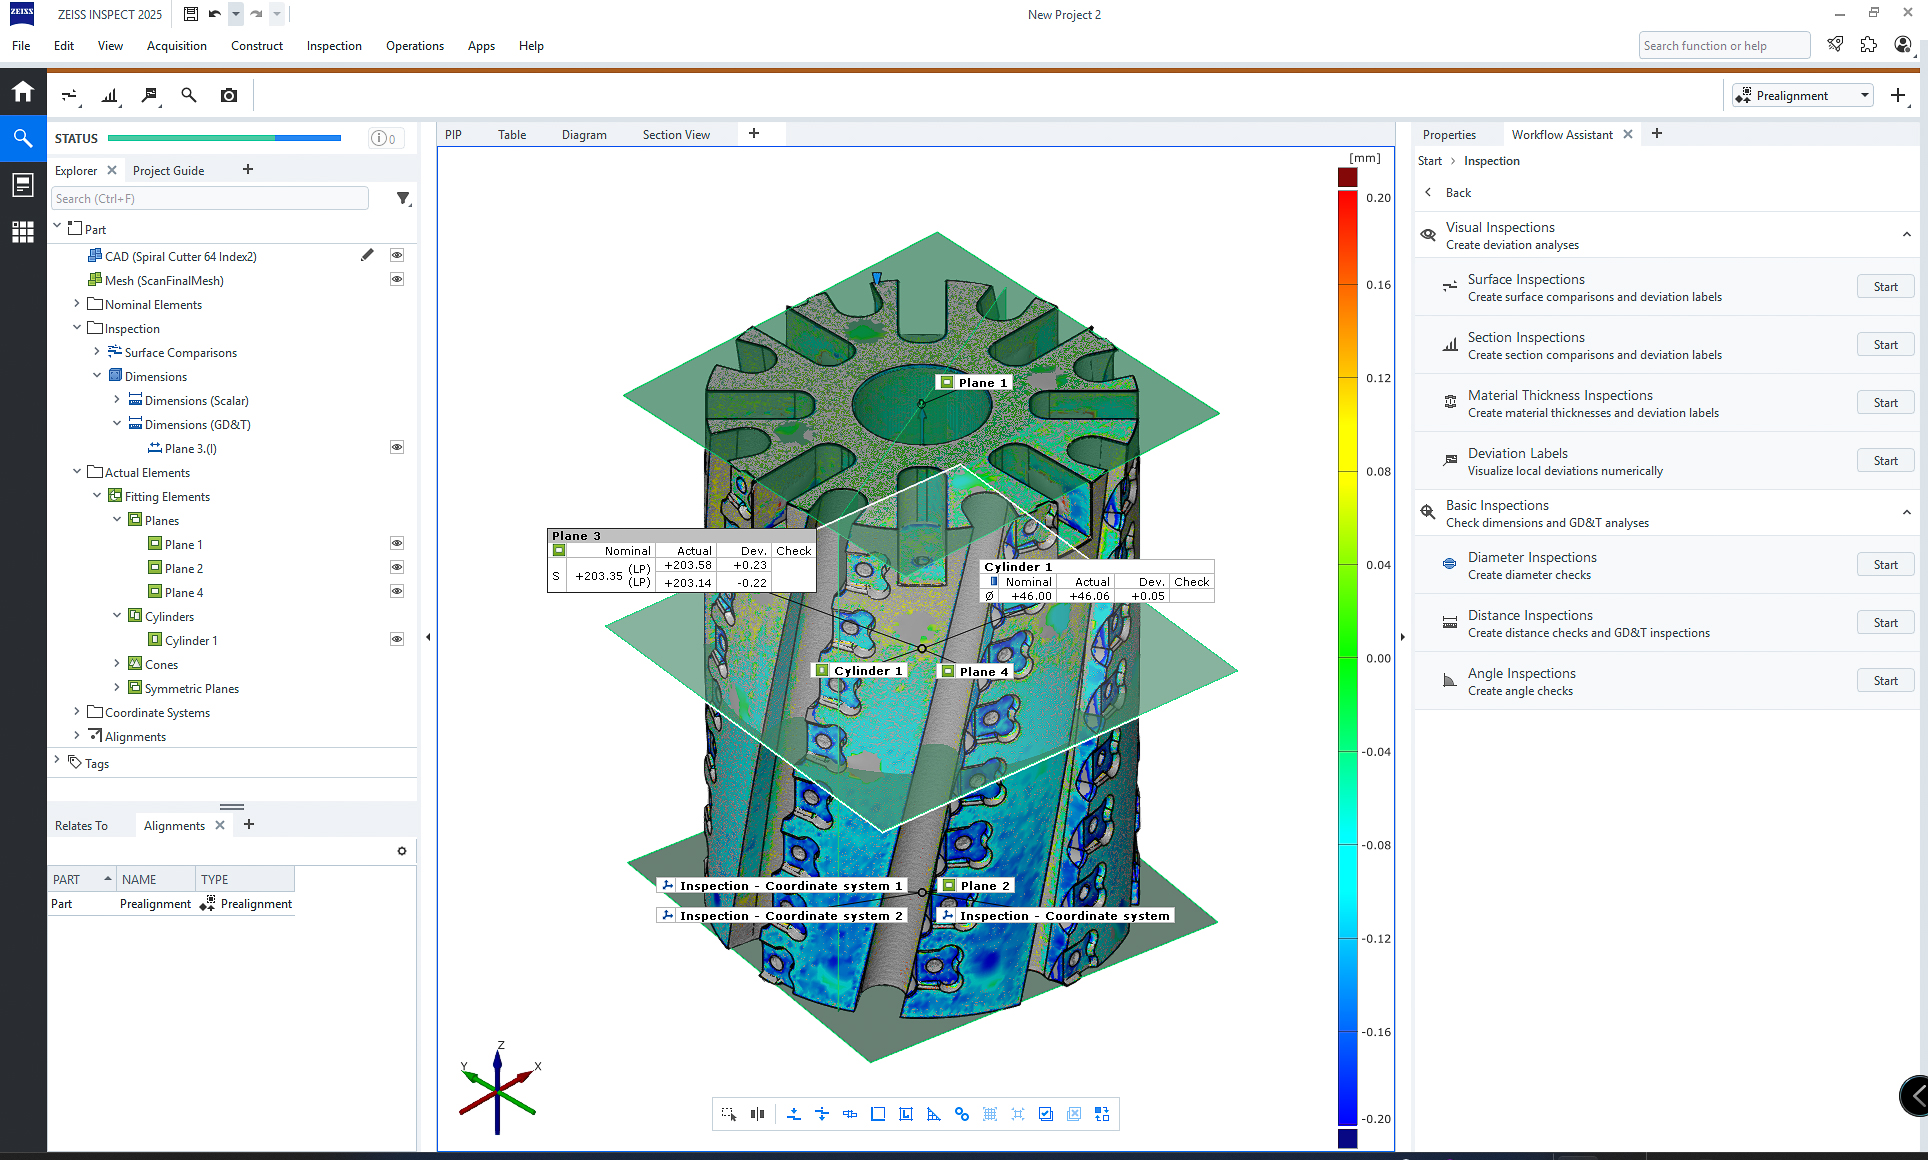The image size is (1928, 1160).
Task: Start Surface Inspections
Action: click(1886, 287)
